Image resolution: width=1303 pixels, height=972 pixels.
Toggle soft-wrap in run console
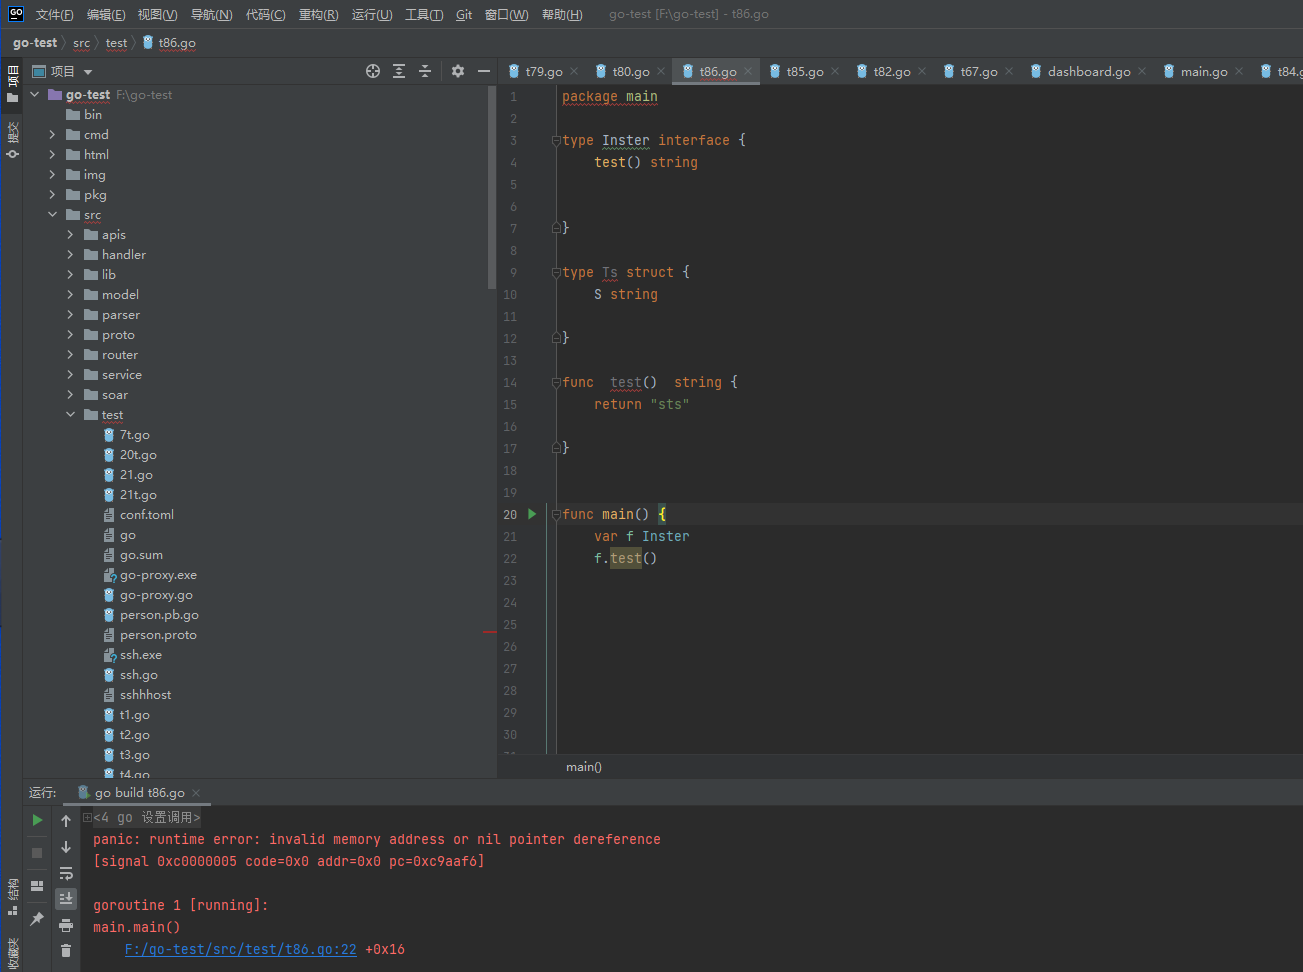click(66, 873)
